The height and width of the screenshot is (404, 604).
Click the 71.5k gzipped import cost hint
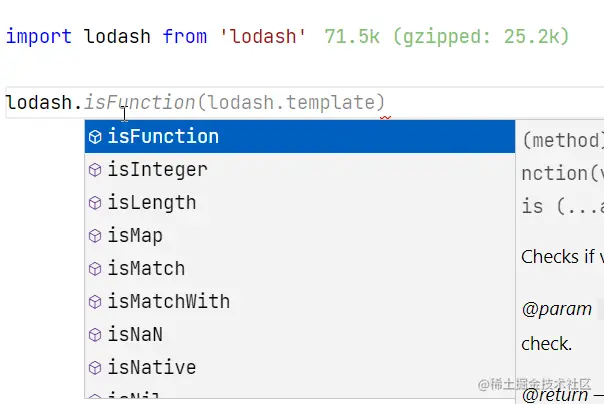446,37
